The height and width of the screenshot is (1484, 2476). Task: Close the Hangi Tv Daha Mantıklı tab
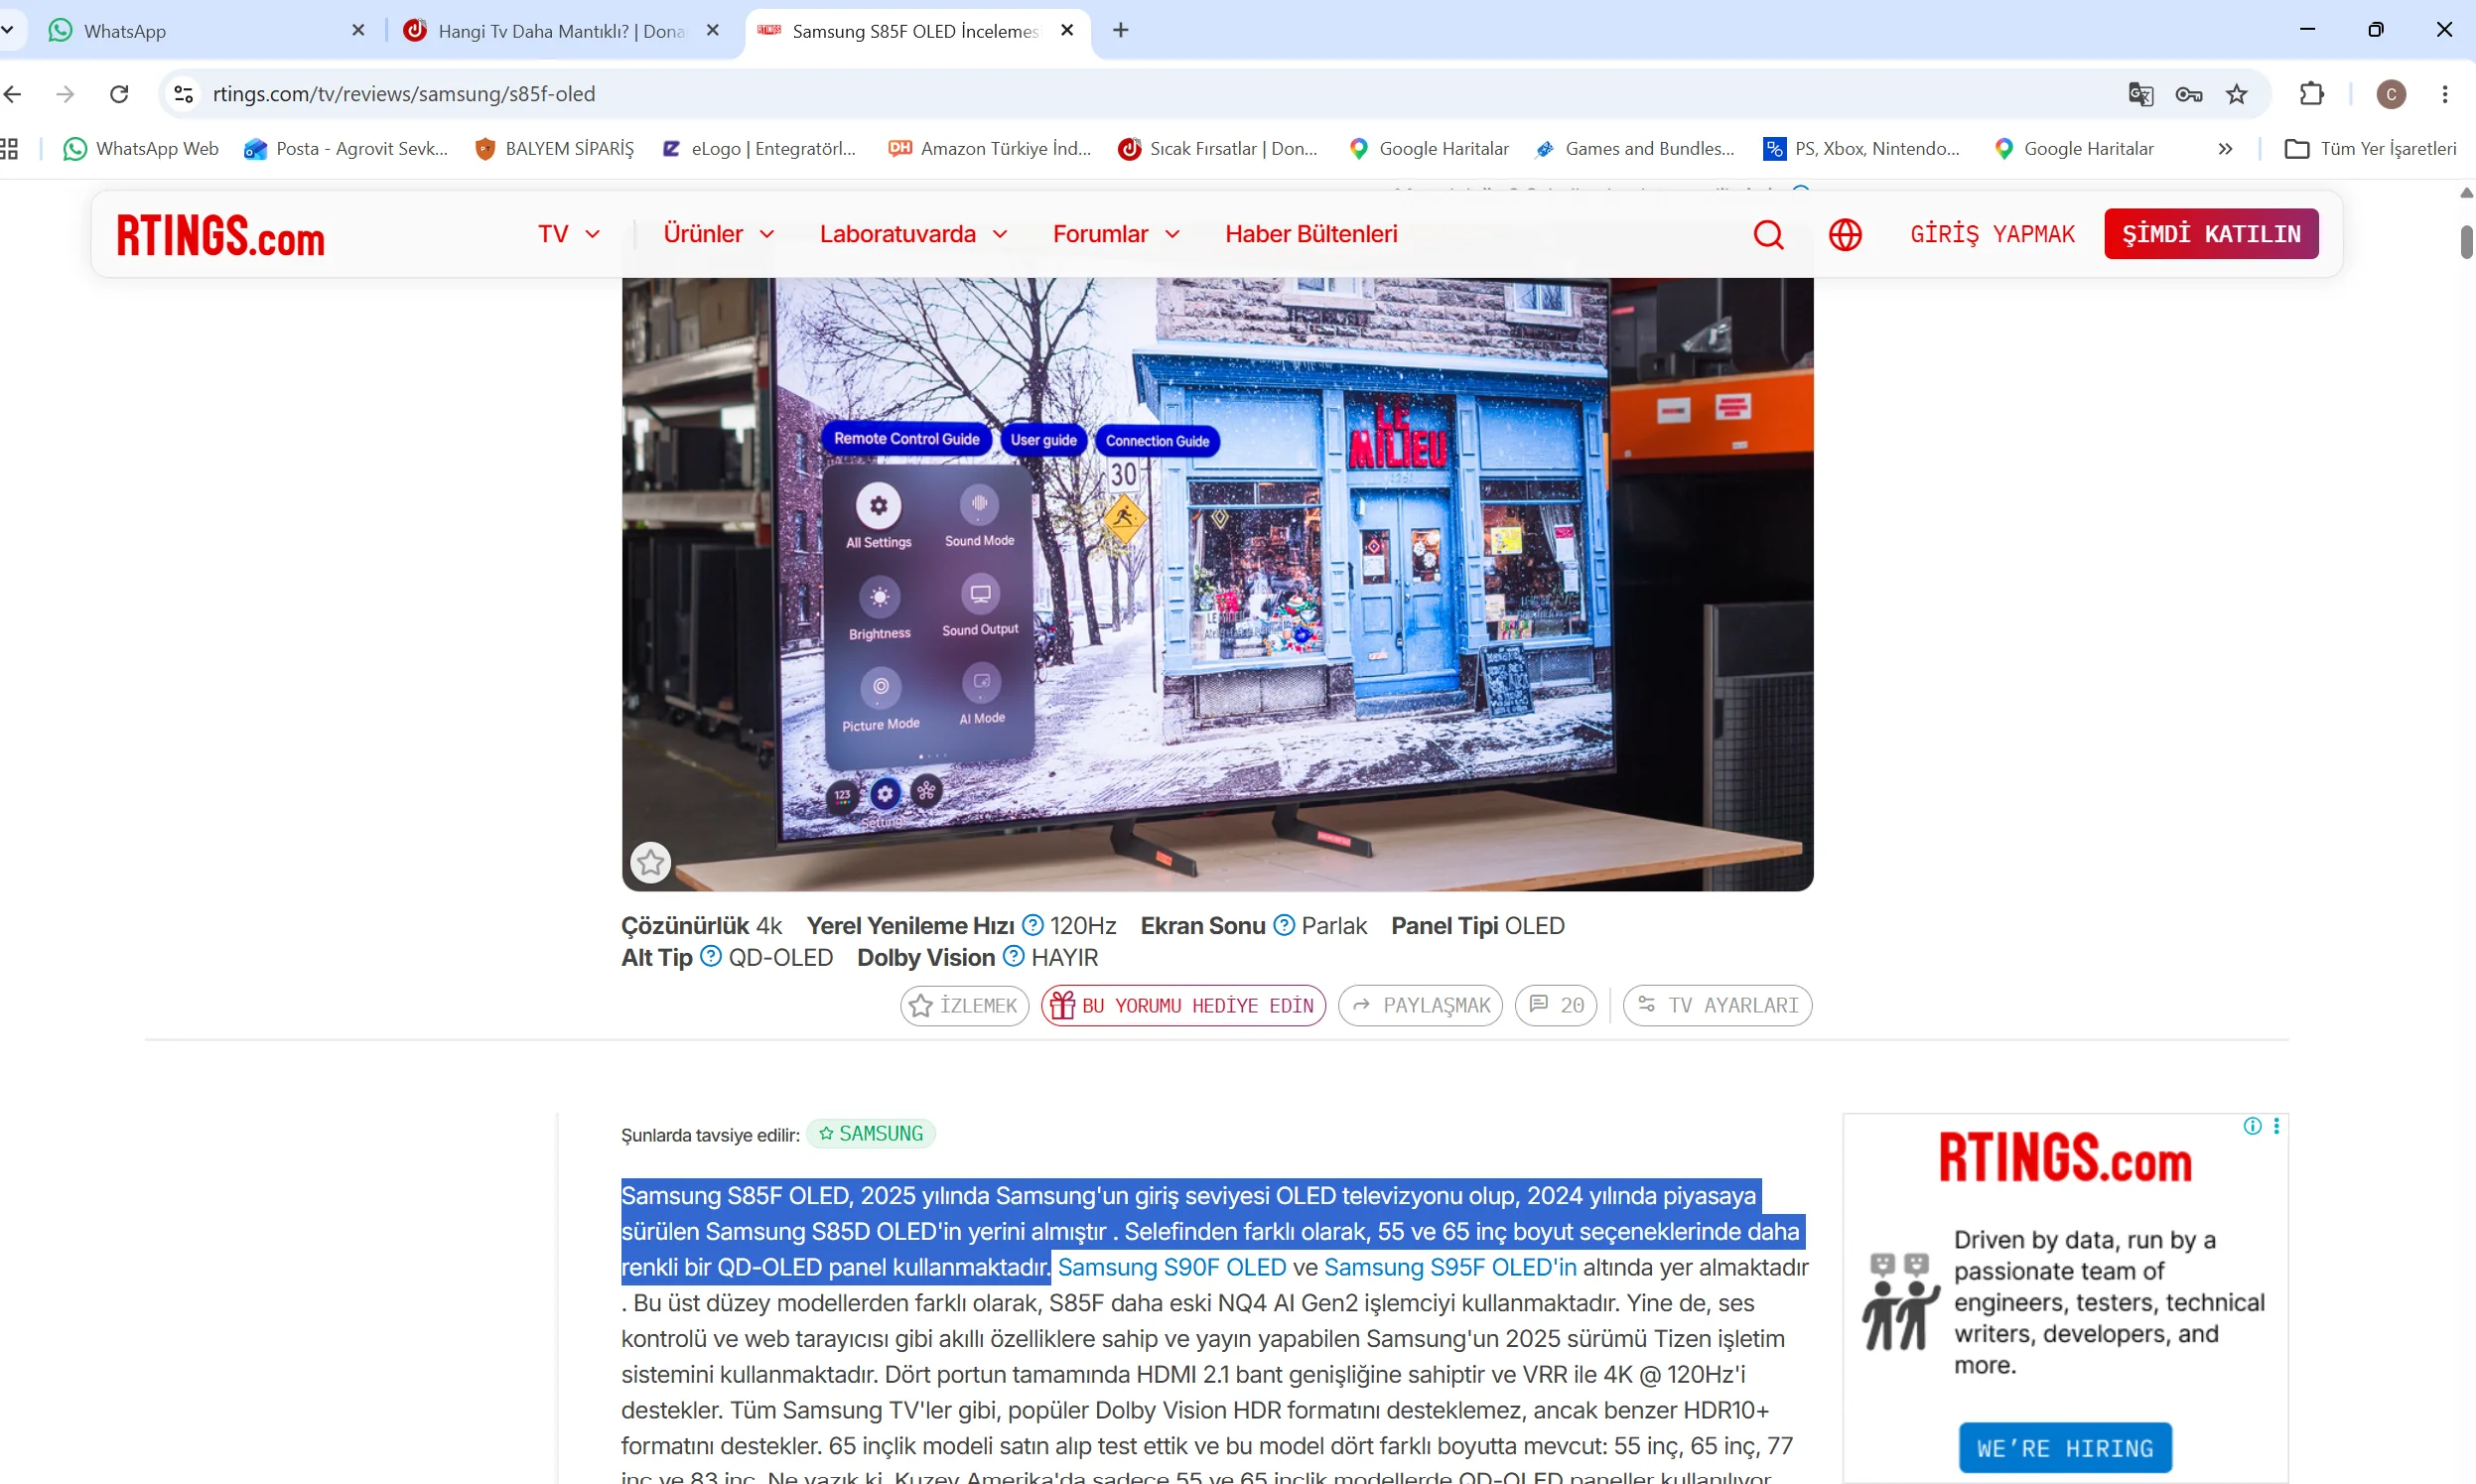pyautogui.click(x=712, y=31)
